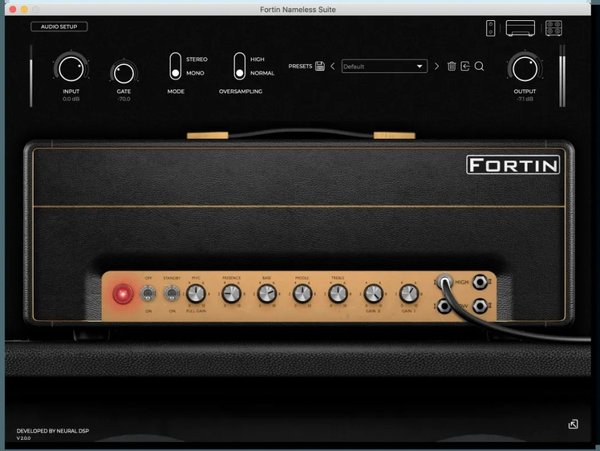Open the Default preset dropdown
Screen dimensions: 600x451
[x=384, y=66]
